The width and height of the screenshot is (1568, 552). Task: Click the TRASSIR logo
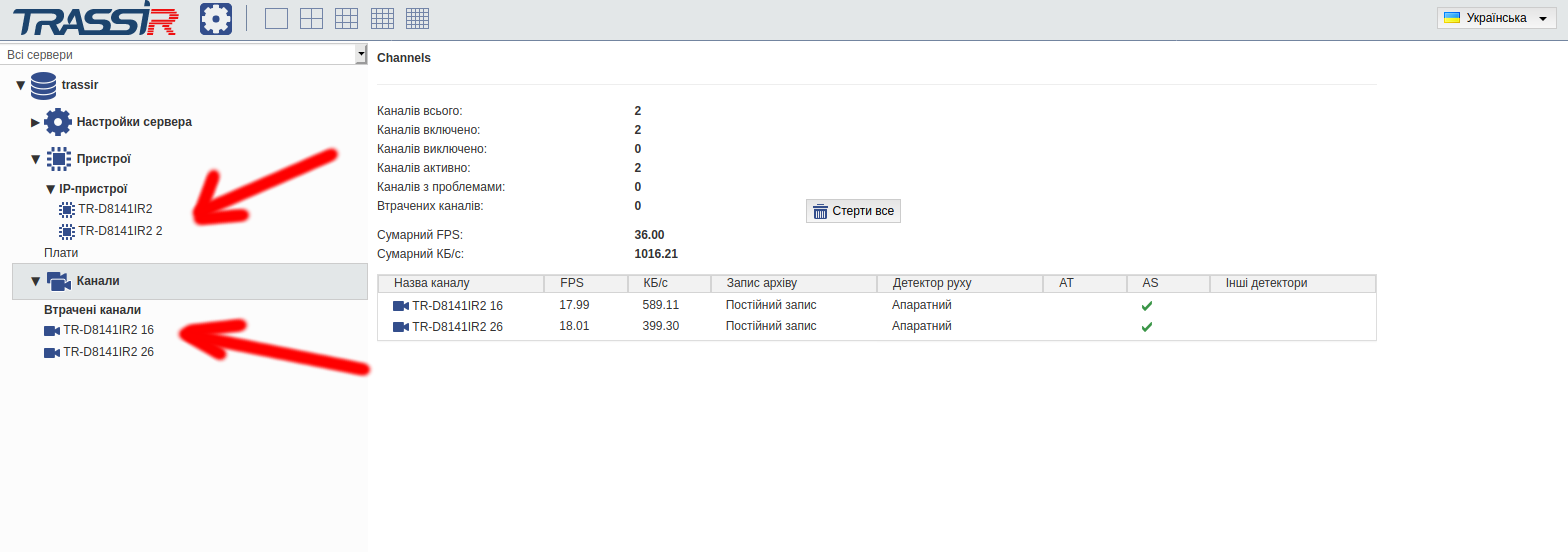(96, 19)
